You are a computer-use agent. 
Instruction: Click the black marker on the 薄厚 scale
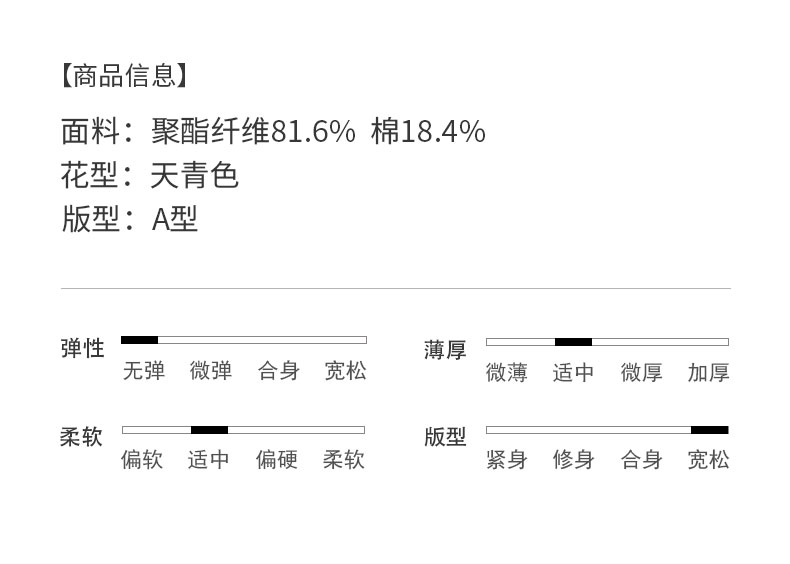tap(573, 342)
